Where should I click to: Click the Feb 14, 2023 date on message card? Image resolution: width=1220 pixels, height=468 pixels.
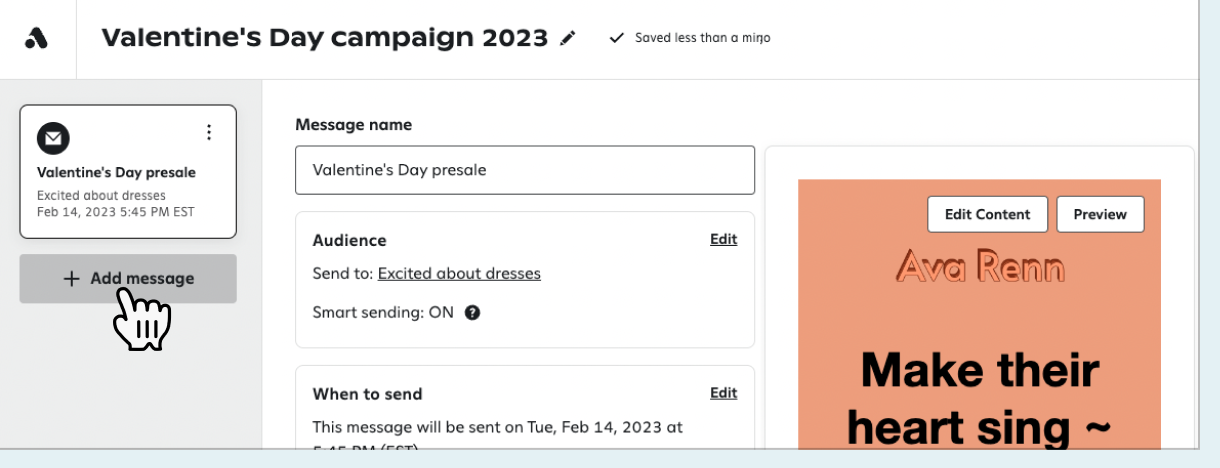pyautogui.click(x=115, y=212)
